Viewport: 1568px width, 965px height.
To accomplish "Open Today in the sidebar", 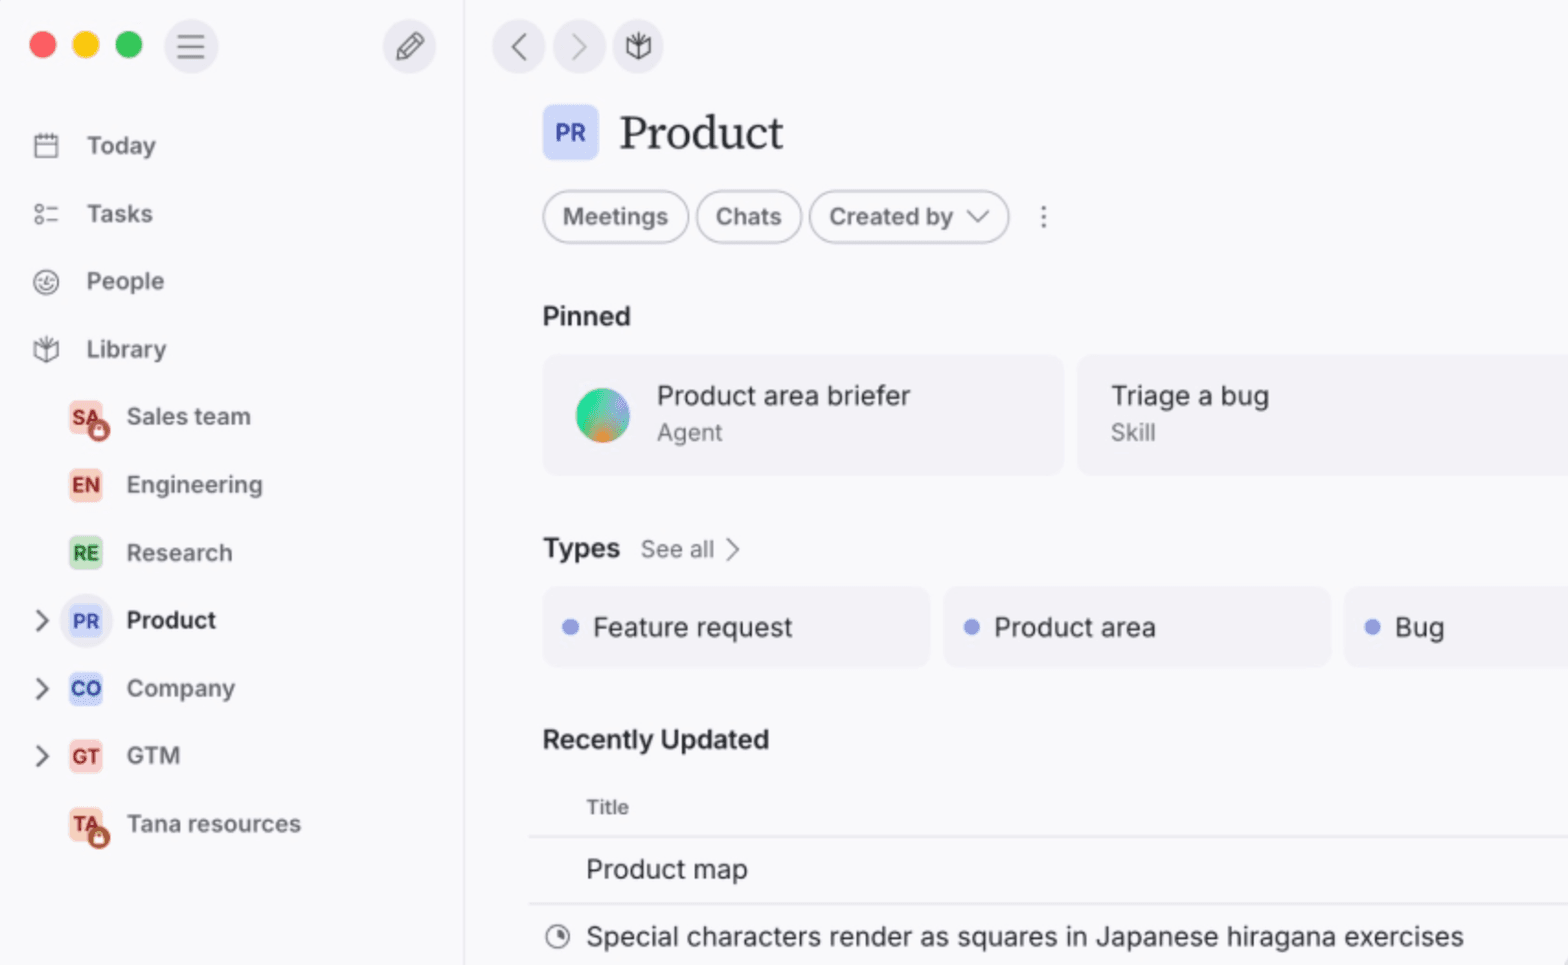I will [x=121, y=146].
